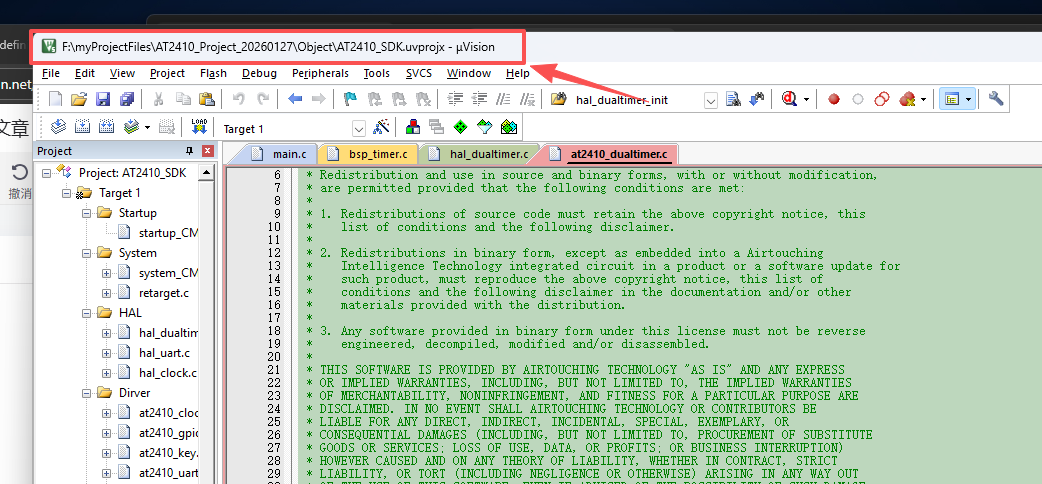
Task: Click the Project panel scroll up arrow
Action: pos(207,172)
